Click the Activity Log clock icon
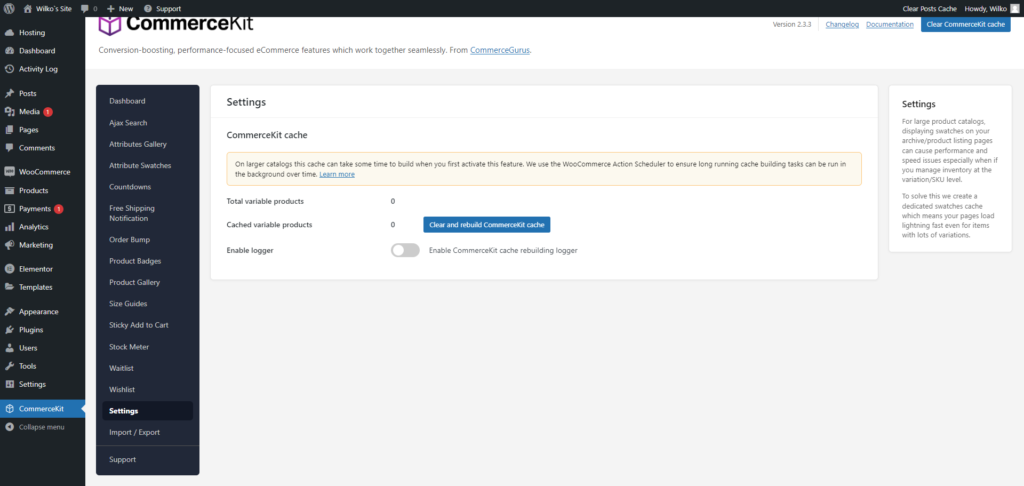 (x=9, y=69)
